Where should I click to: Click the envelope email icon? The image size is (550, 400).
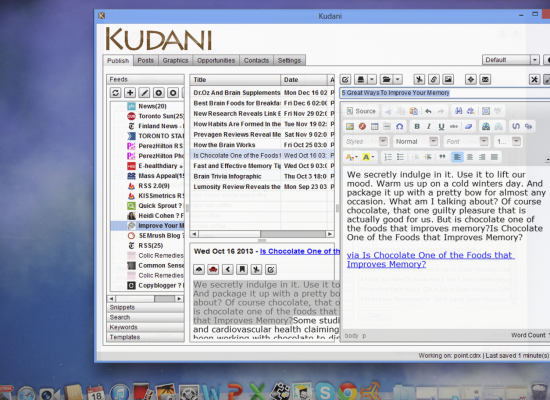coord(485,80)
